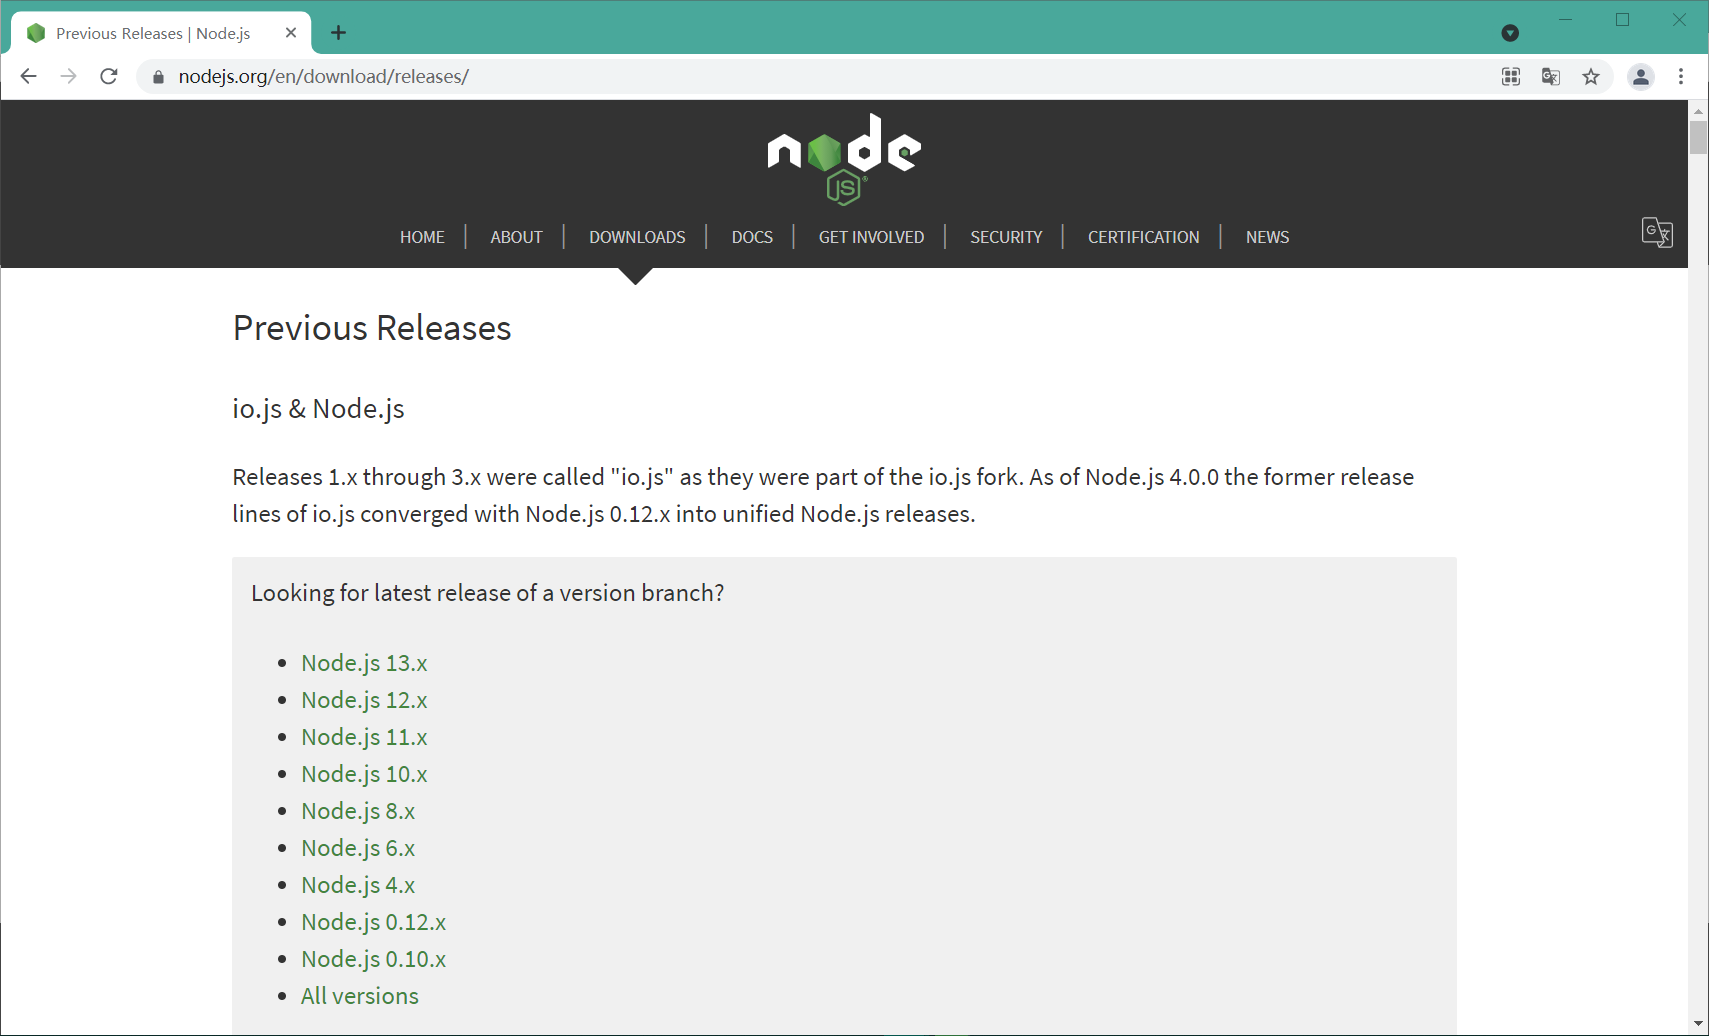Open the CERTIFICATION menu item
1709x1036 pixels.
click(x=1143, y=237)
